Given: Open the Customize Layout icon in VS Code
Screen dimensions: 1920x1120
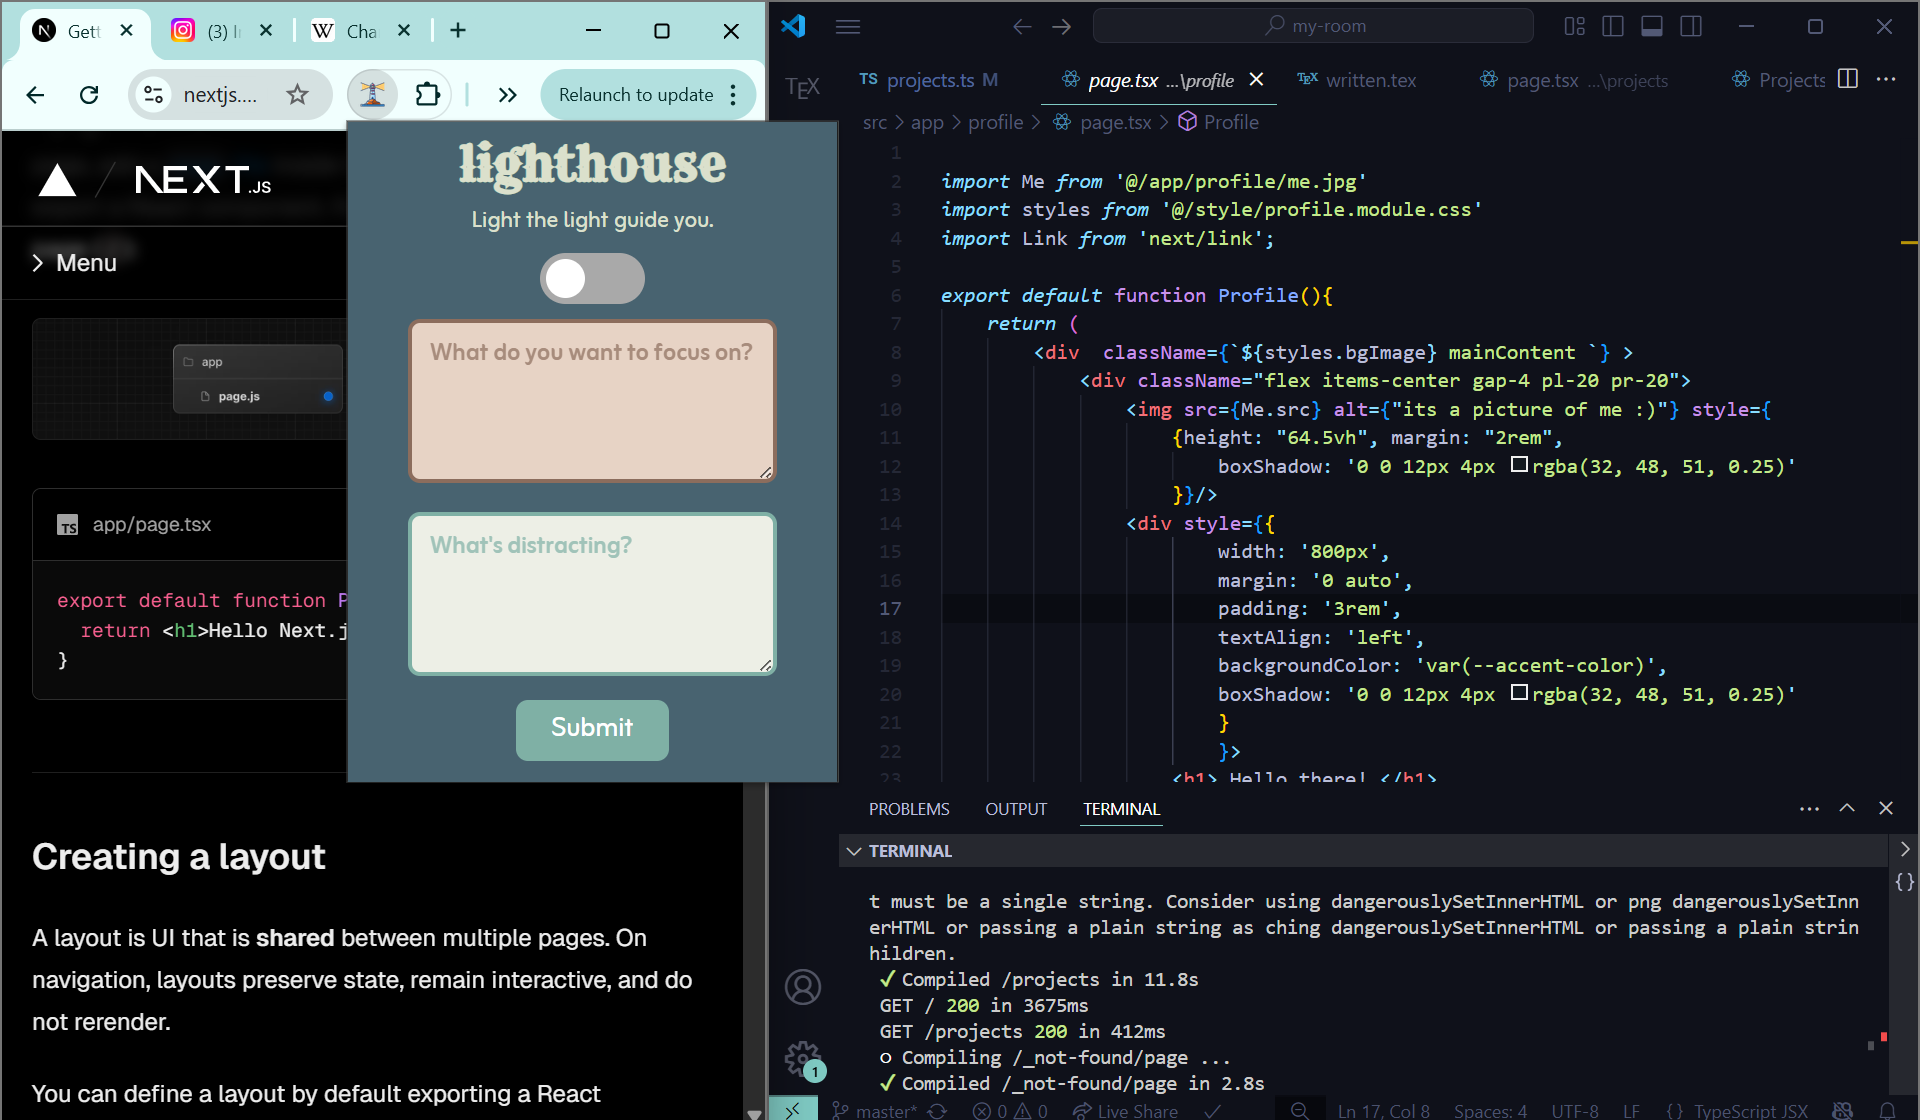Looking at the screenshot, I should point(1575,27).
